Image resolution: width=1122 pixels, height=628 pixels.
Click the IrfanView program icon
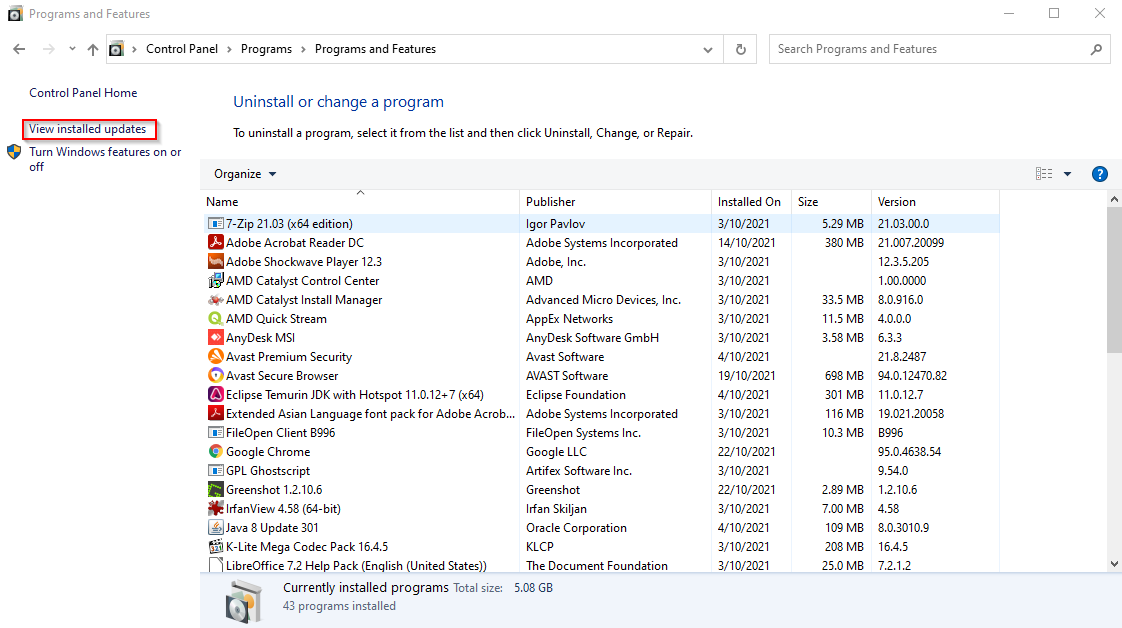pyautogui.click(x=215, y=509)
